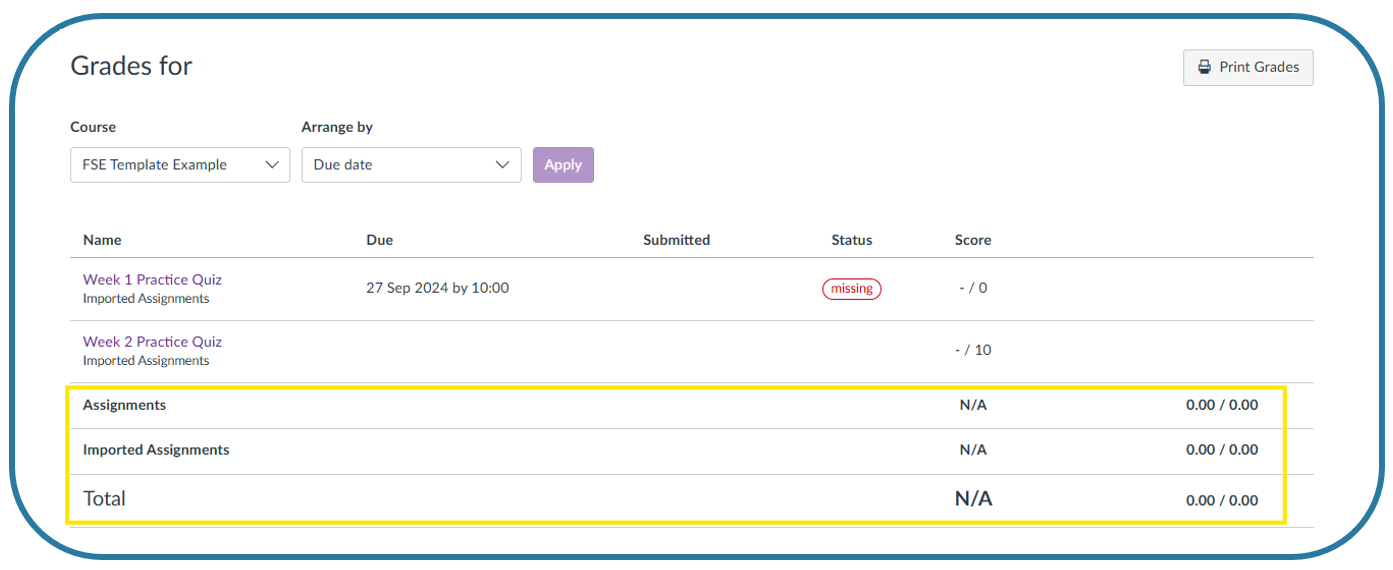Screen dimensions: 1393x570
Task: Click the Name column header
Action: (x=102, y=240)
